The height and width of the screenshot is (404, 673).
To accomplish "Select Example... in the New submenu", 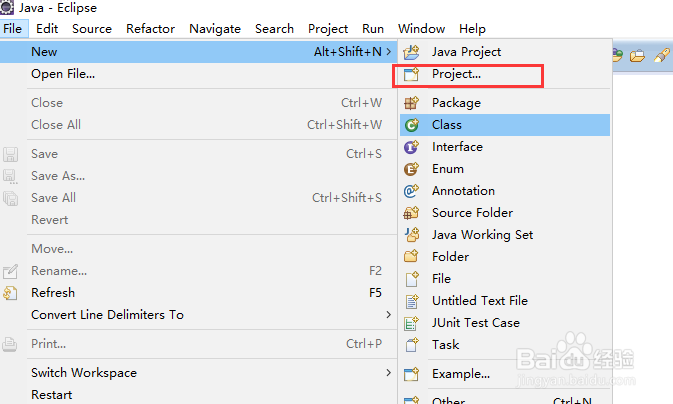I will pyautogui.click(x=460, y=374).
